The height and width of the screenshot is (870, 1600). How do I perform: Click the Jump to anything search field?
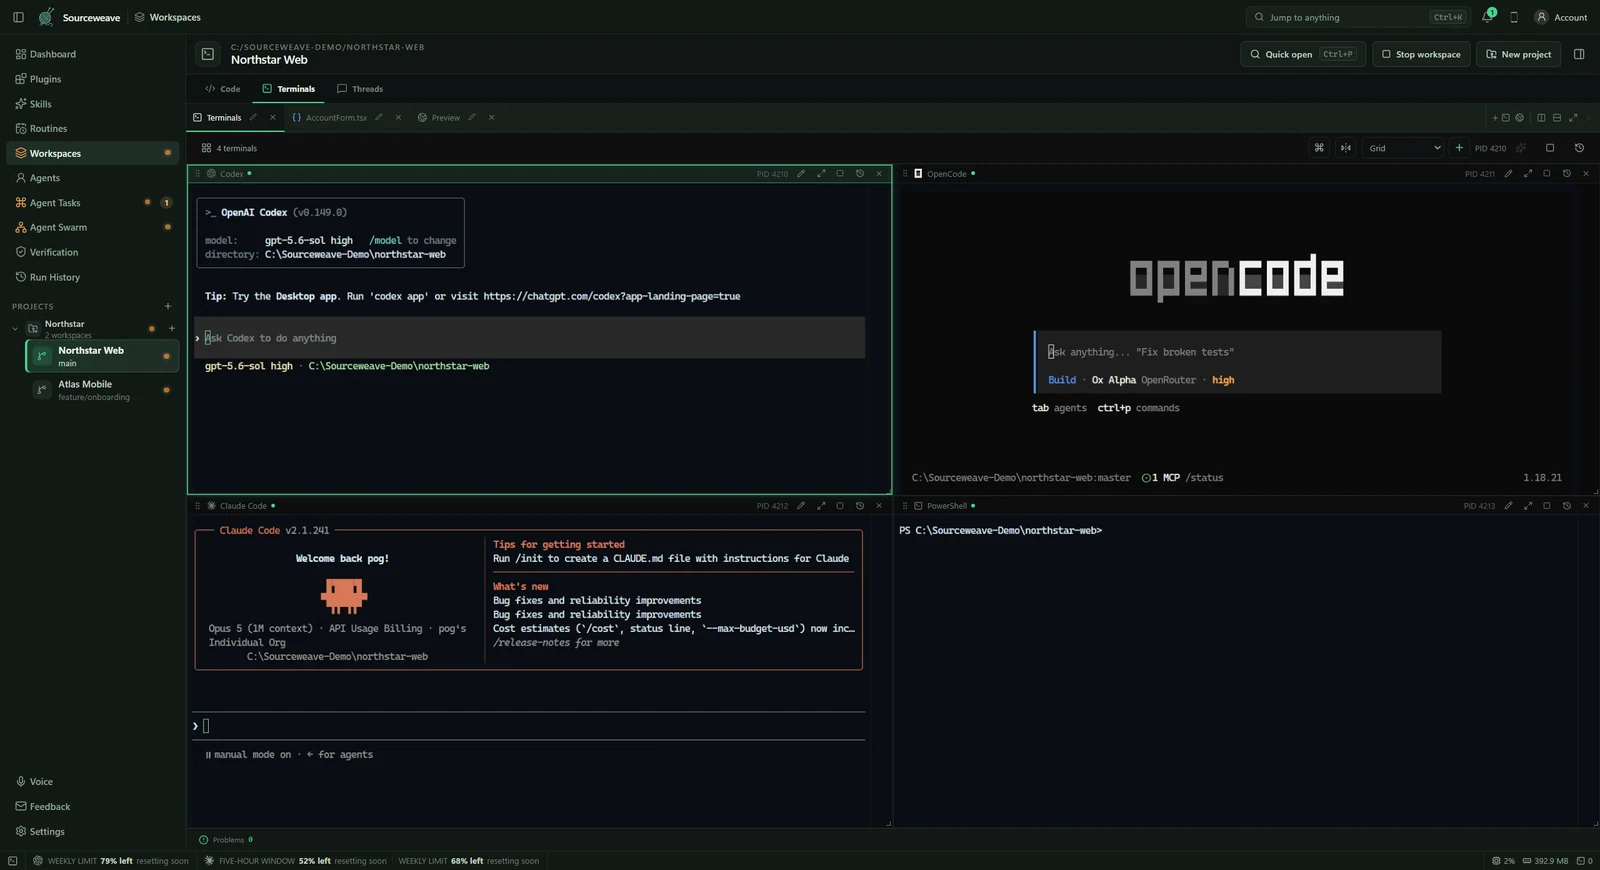[1357, 17]
